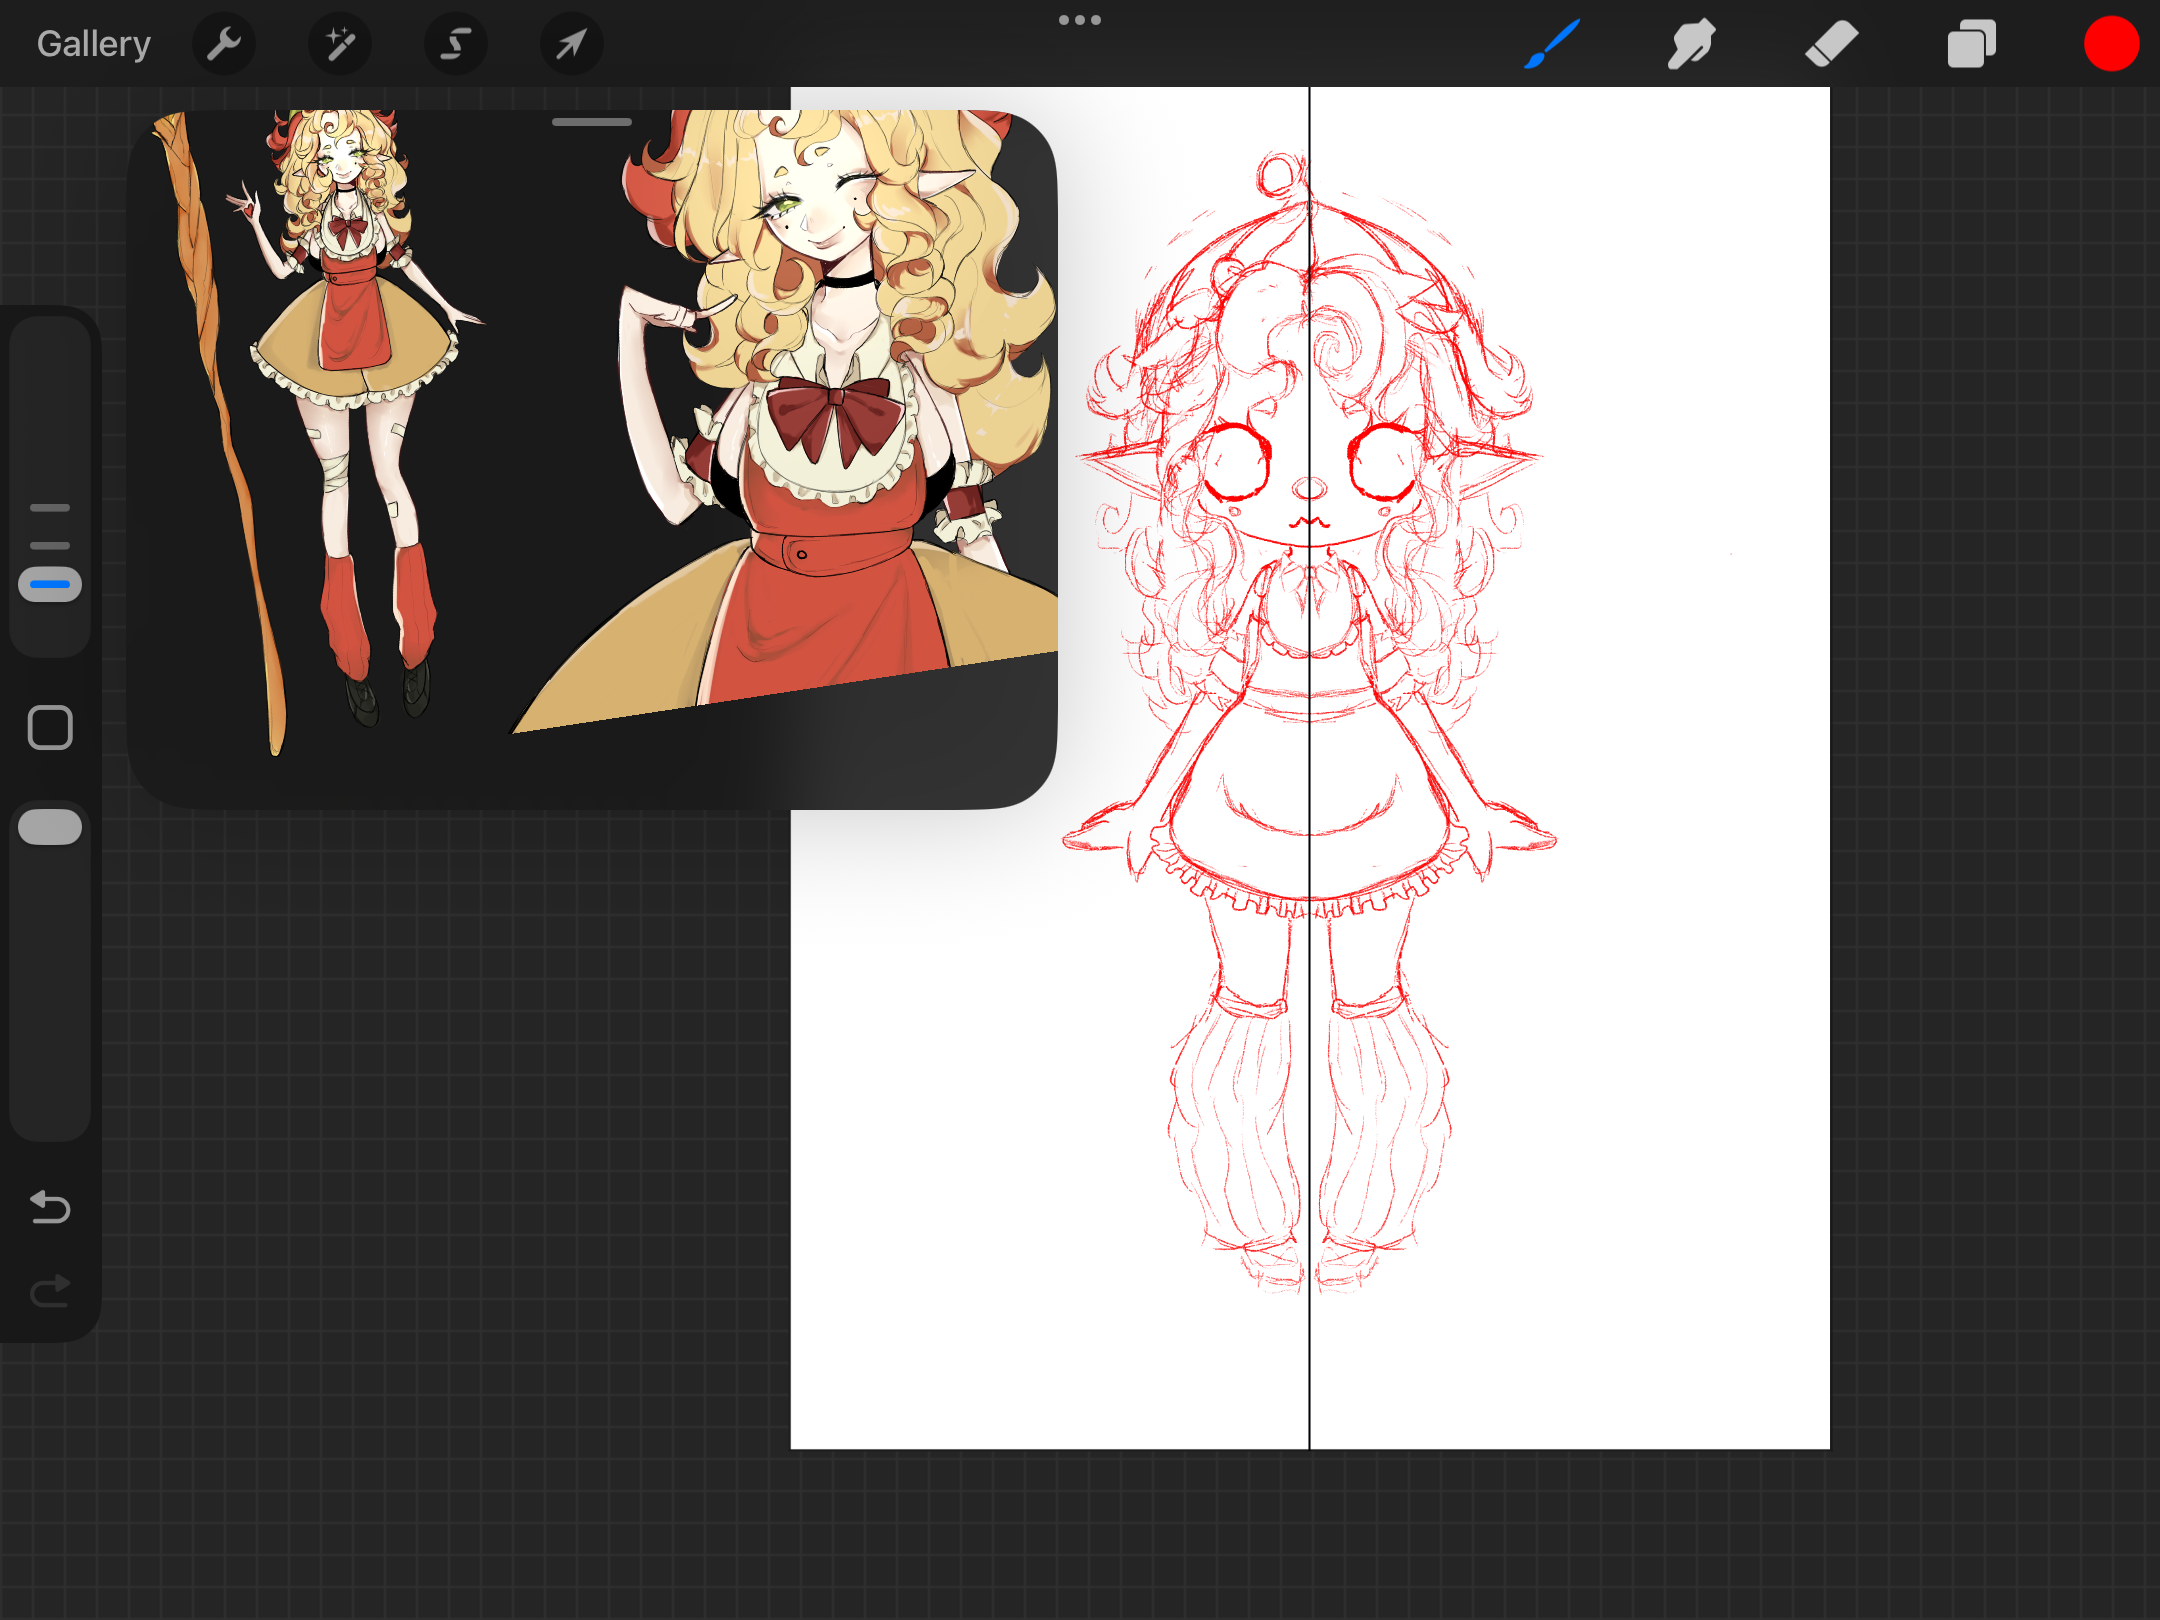Open the Adjustments magic wand menu
Image resolution: width=2160 pixels, height=1620 pixels.
point(340,44)
